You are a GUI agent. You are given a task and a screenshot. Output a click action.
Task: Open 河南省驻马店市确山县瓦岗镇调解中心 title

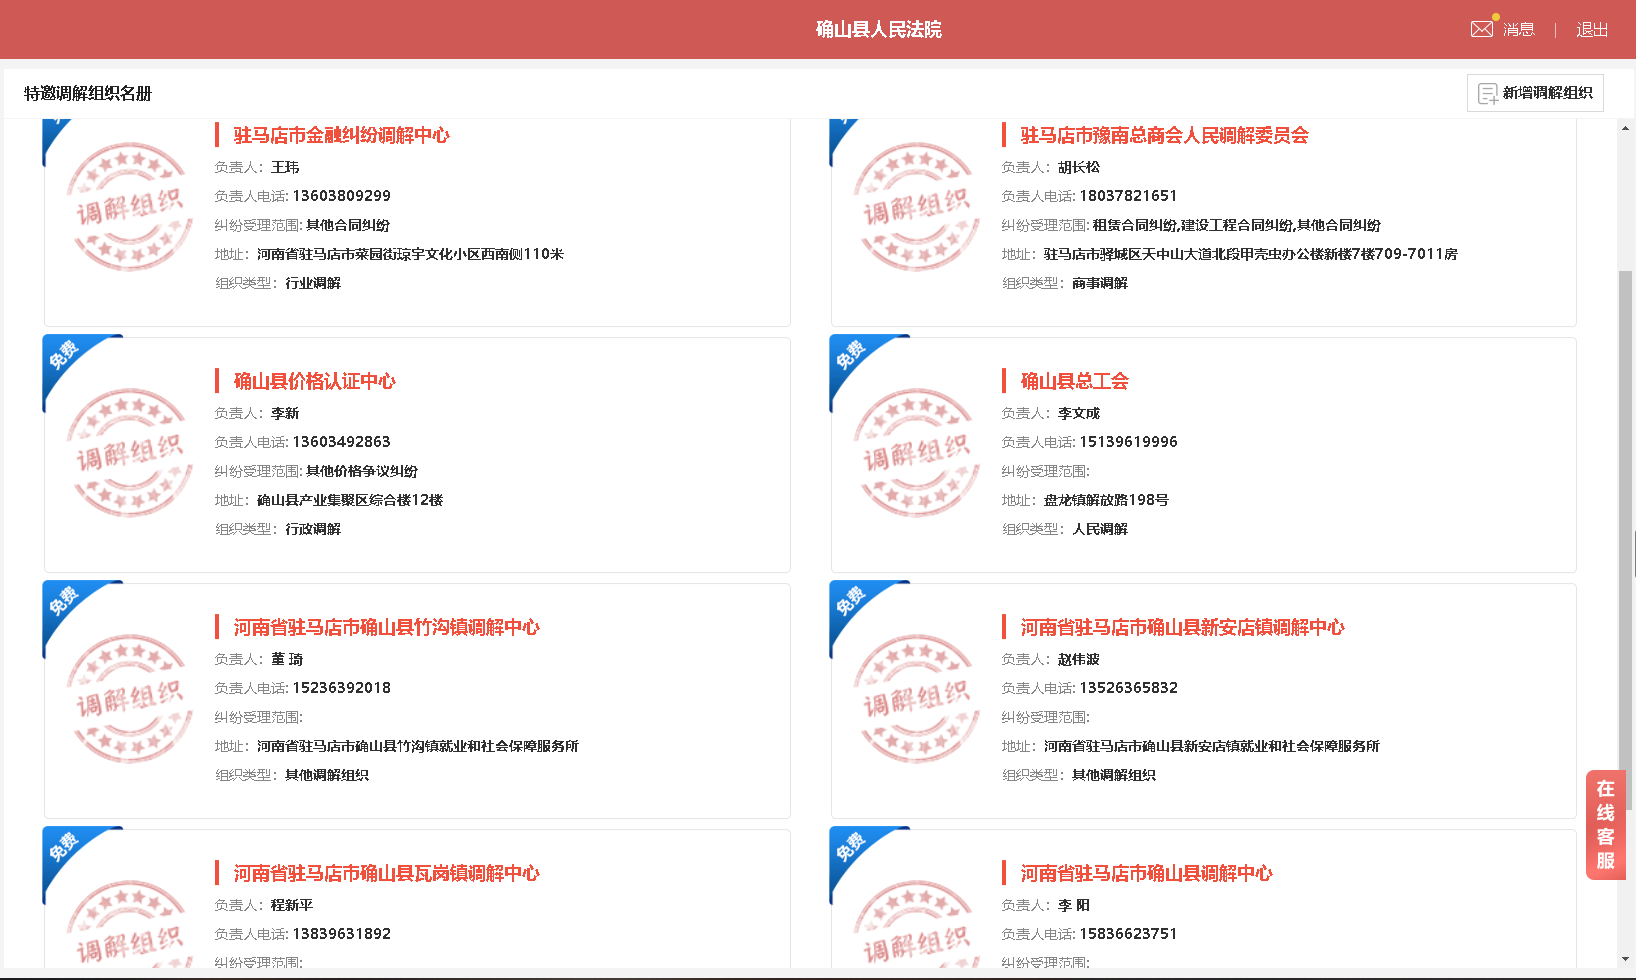[386, 873]
